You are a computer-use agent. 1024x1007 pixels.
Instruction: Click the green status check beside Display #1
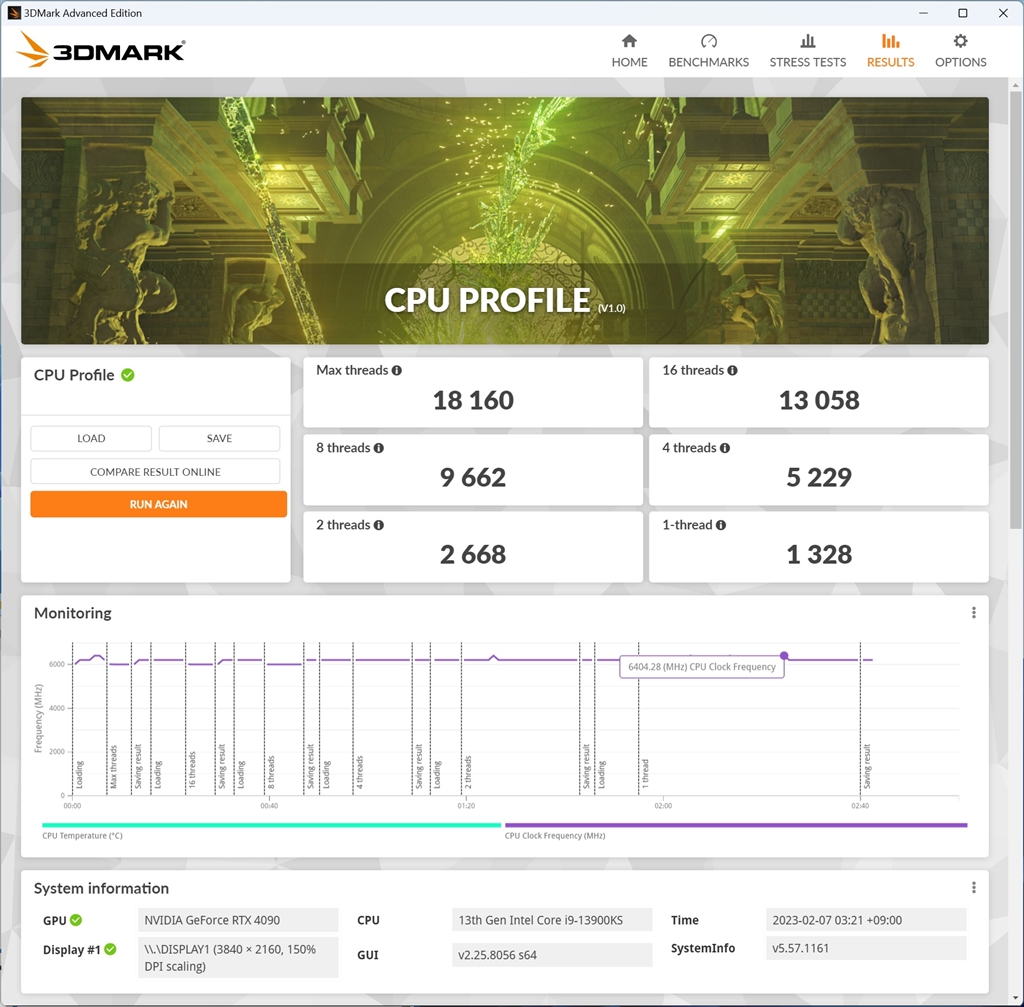coord(111,950)
